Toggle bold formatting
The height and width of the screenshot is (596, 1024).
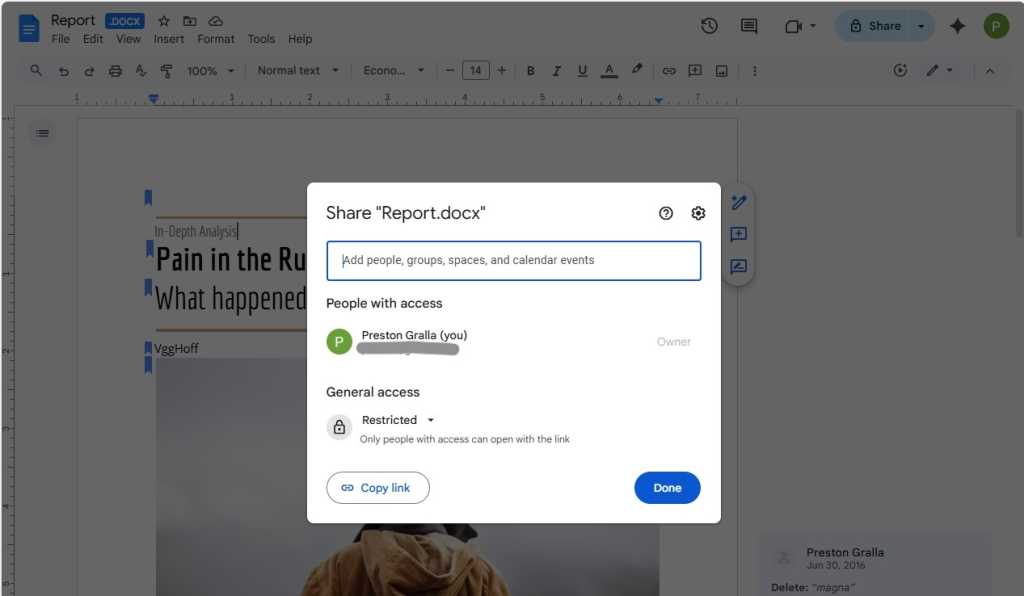click(x=530, y=70)
